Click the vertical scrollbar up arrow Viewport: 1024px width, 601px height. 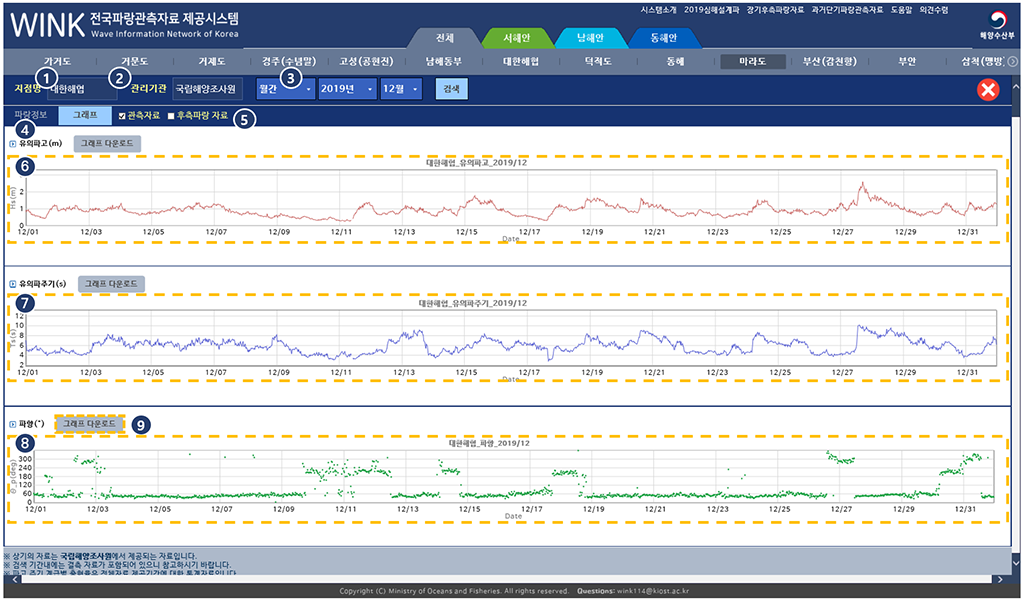(1016, 87)
